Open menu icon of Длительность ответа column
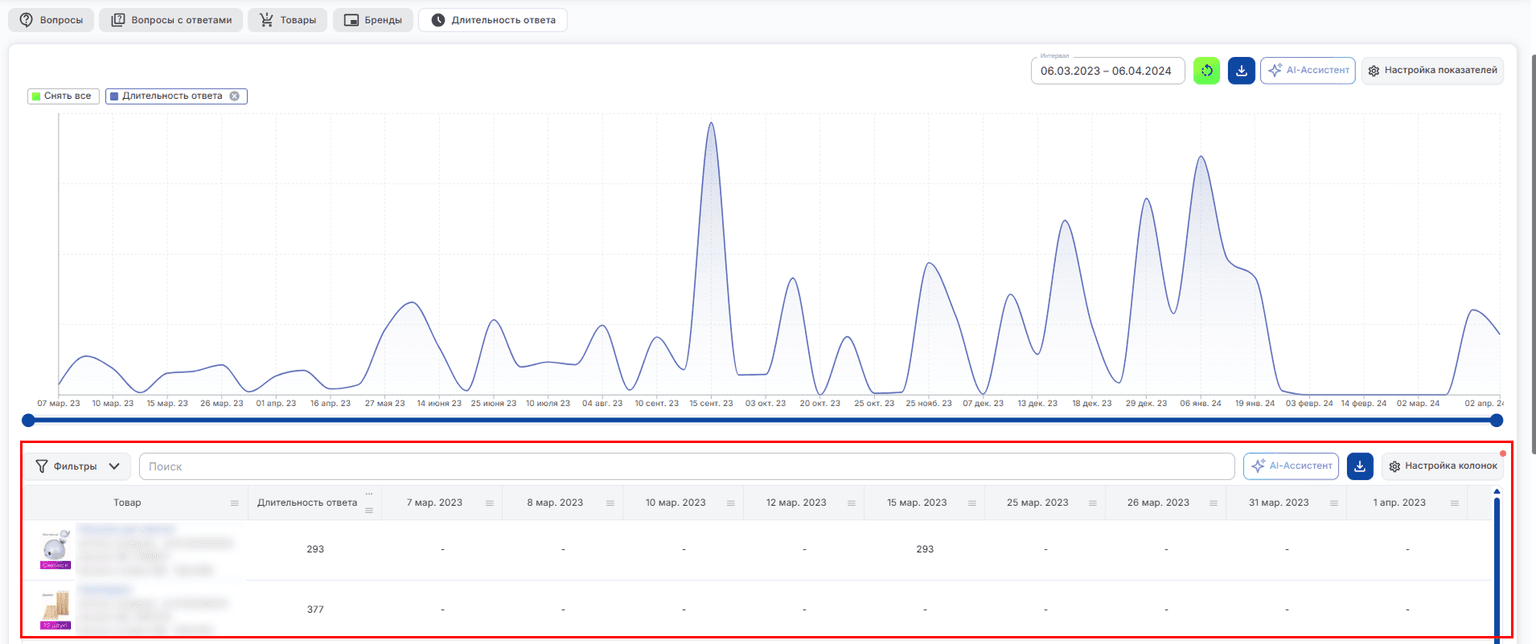The width and height of the screenshot is (1536, 644). [x=369, y=511]
